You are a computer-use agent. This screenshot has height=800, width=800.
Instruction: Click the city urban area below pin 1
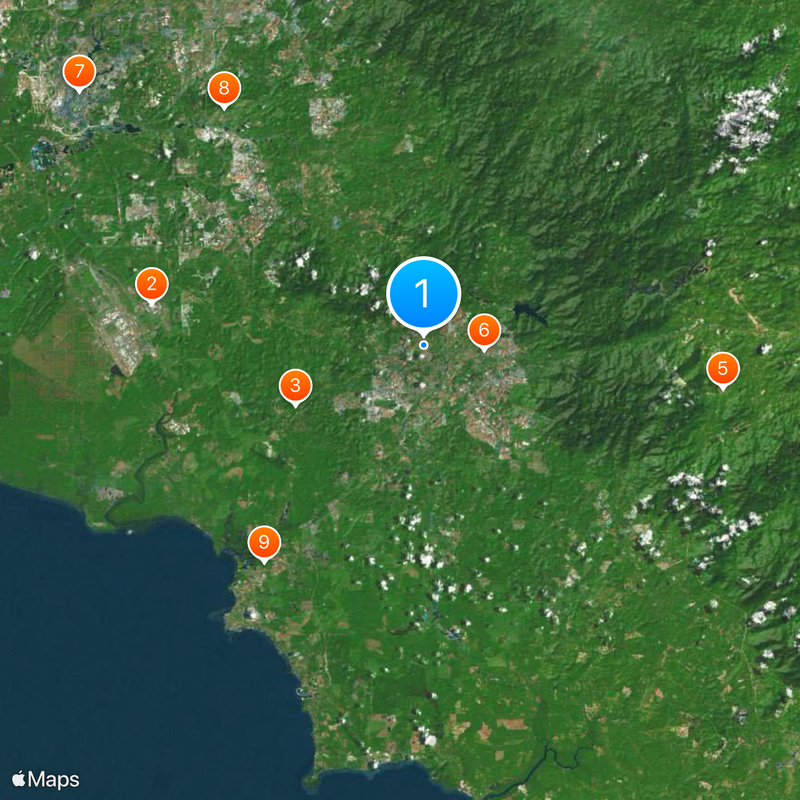(439, 393)
